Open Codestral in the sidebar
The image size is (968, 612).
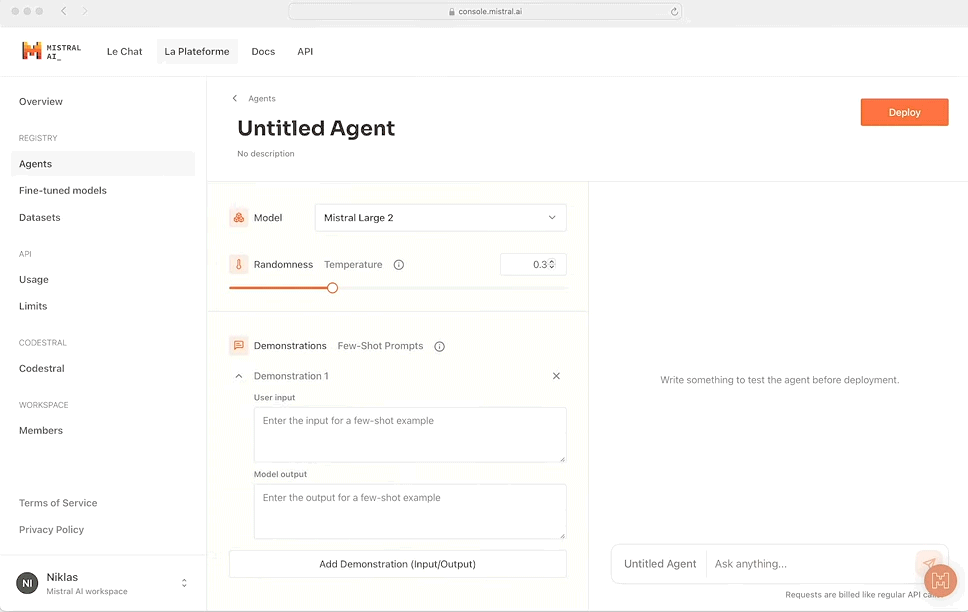coord(41,368)
